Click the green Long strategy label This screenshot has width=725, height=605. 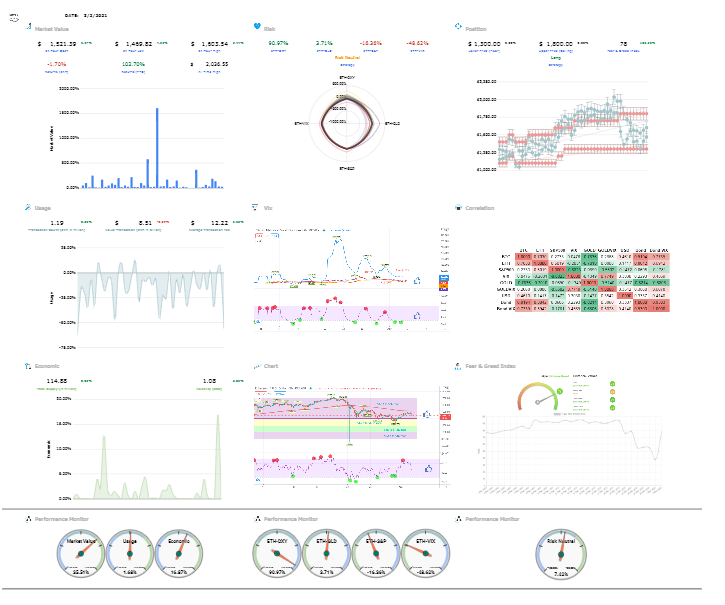point(556,58)
